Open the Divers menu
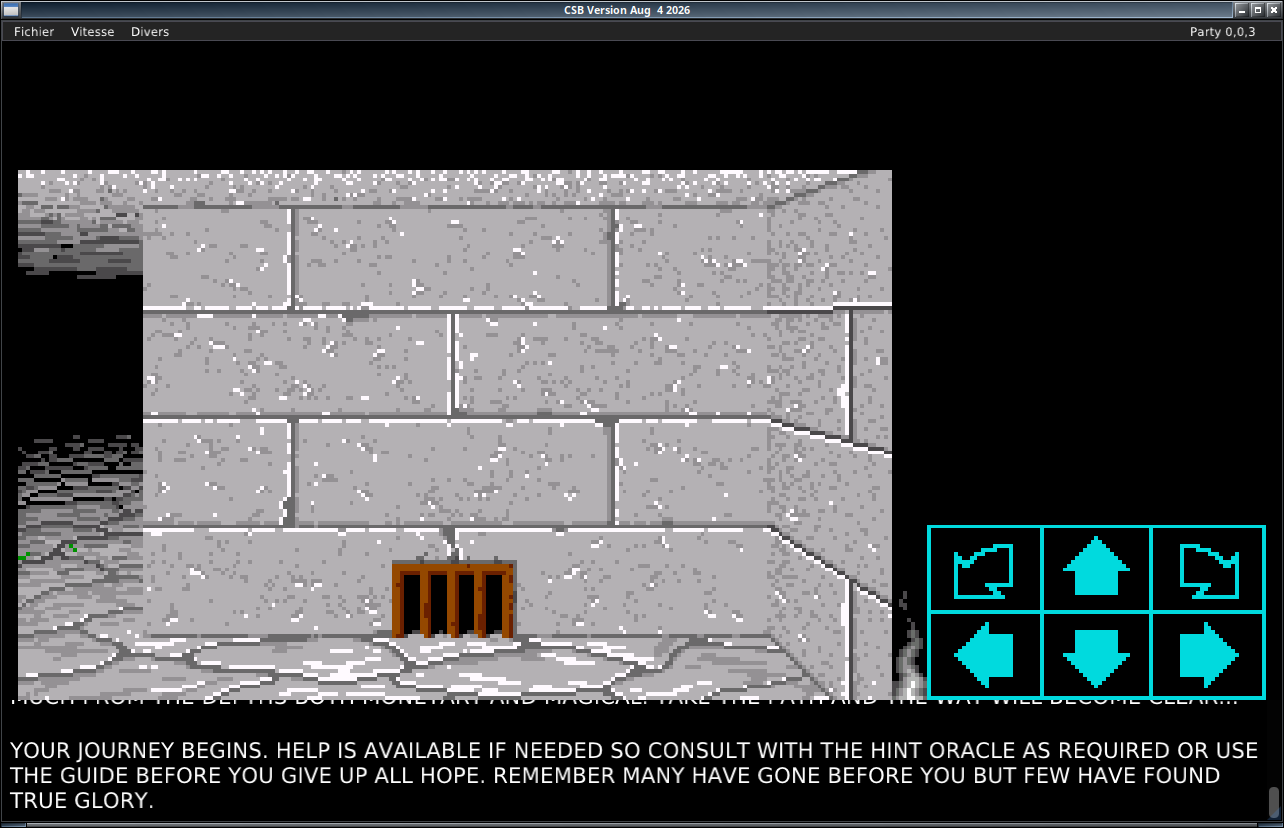Viewport: 1284px width, 828px height. (150, 32)
